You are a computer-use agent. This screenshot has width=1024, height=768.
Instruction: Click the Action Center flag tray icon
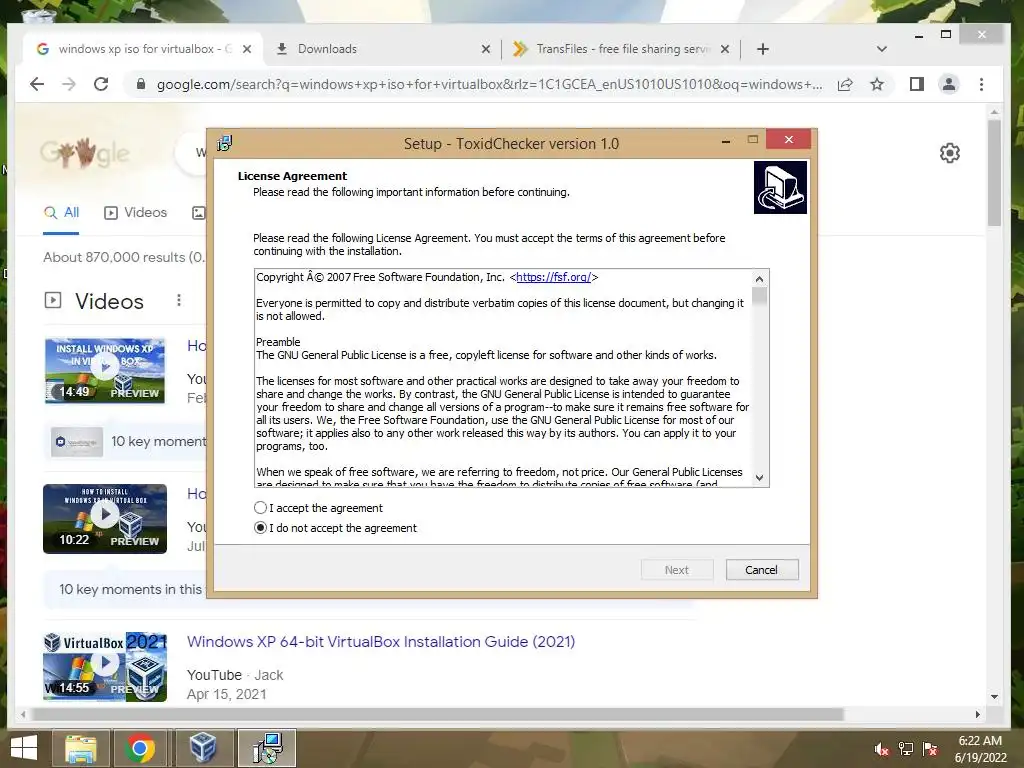pyautogui.click(x=930, y=749)
